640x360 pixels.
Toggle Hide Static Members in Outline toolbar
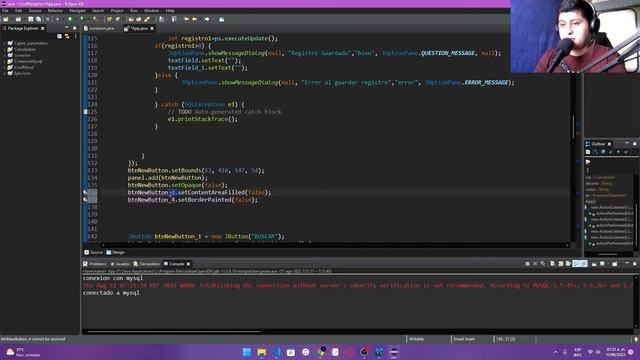pyautogui.click(x=611, y=152)
